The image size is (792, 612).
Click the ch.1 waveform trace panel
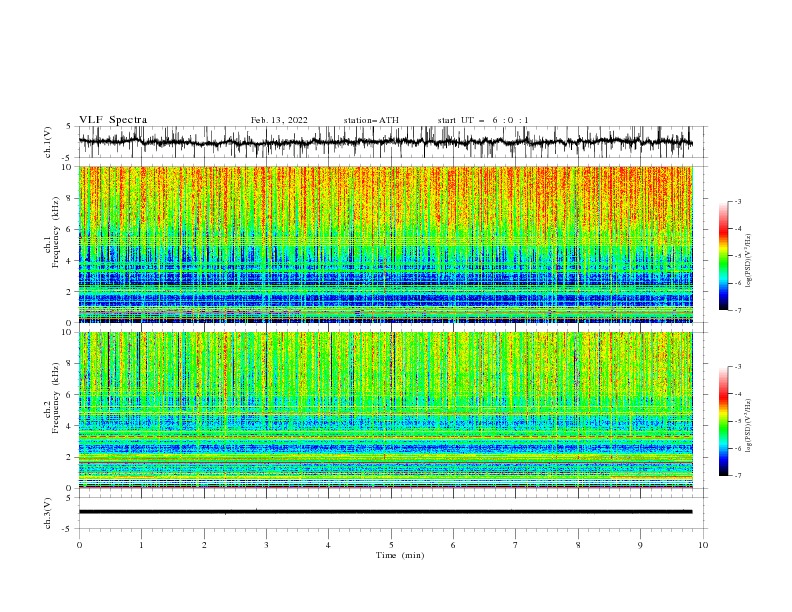click(393, 142)
